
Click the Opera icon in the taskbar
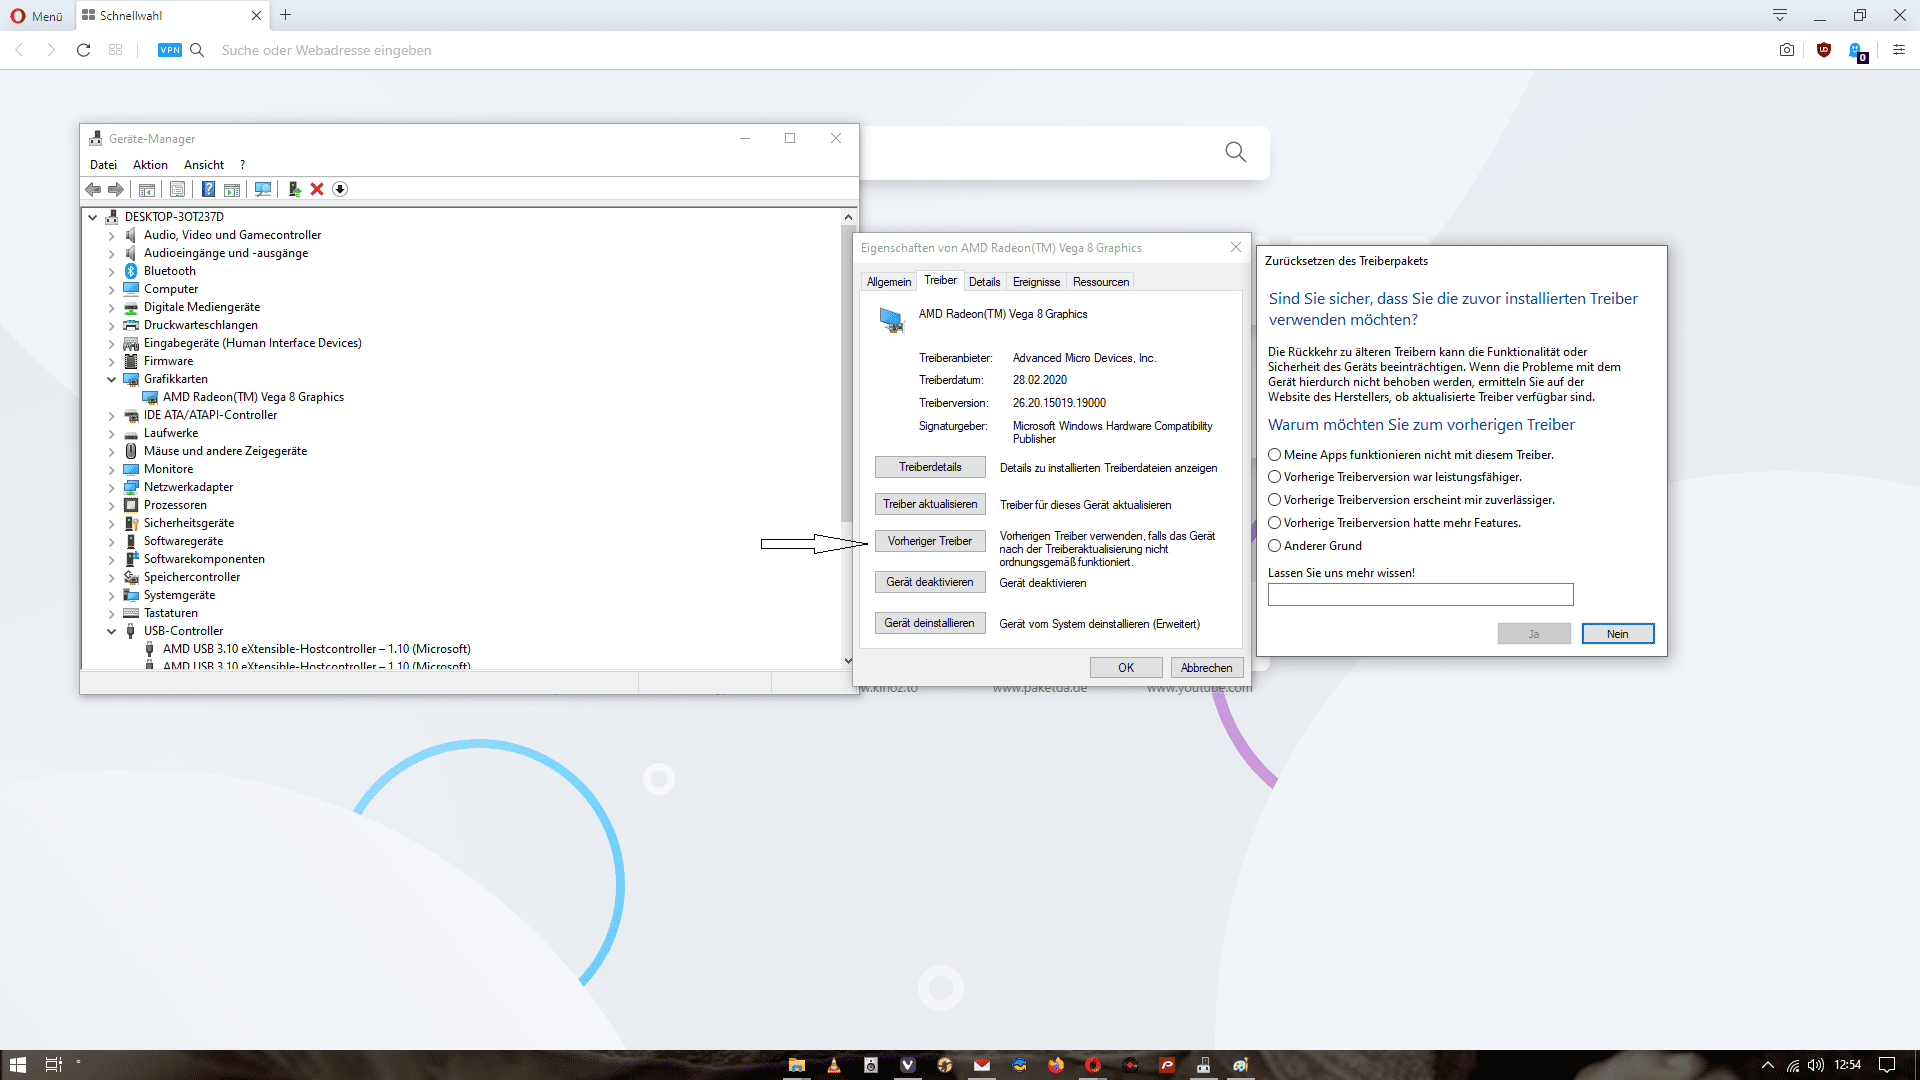coord(1093,1065)
